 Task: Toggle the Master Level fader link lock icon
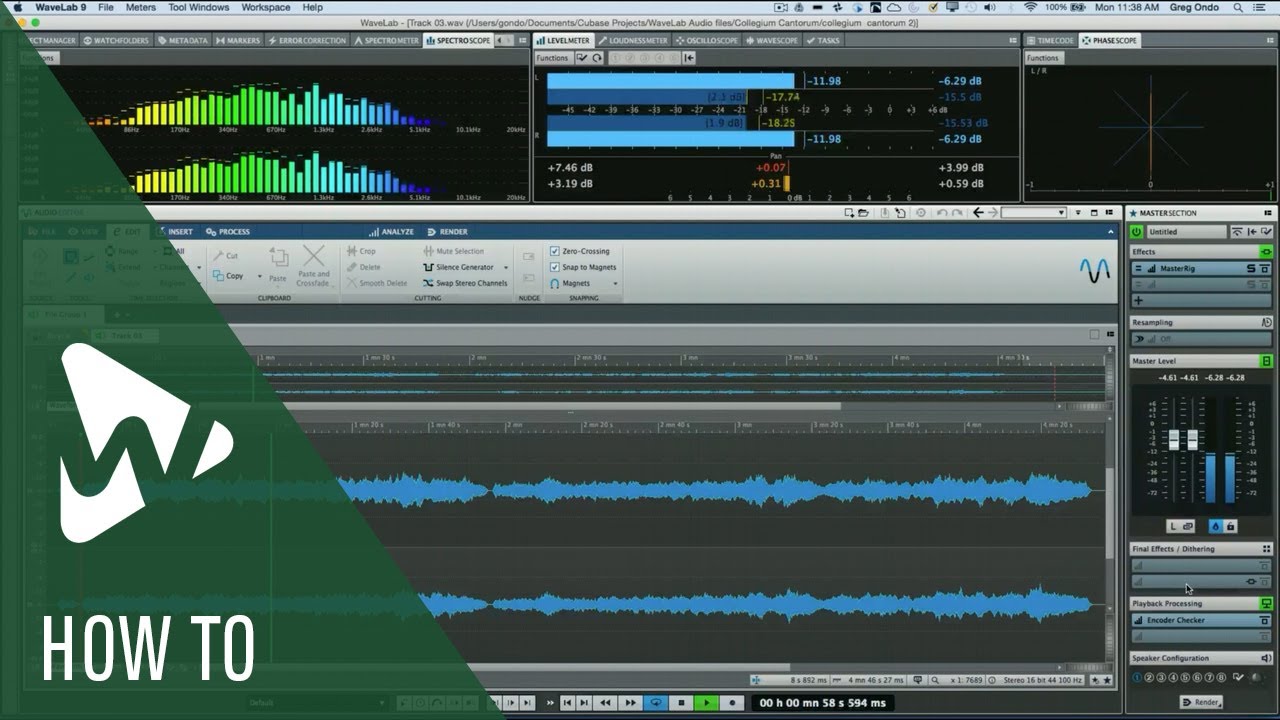tap(1231, 526)
